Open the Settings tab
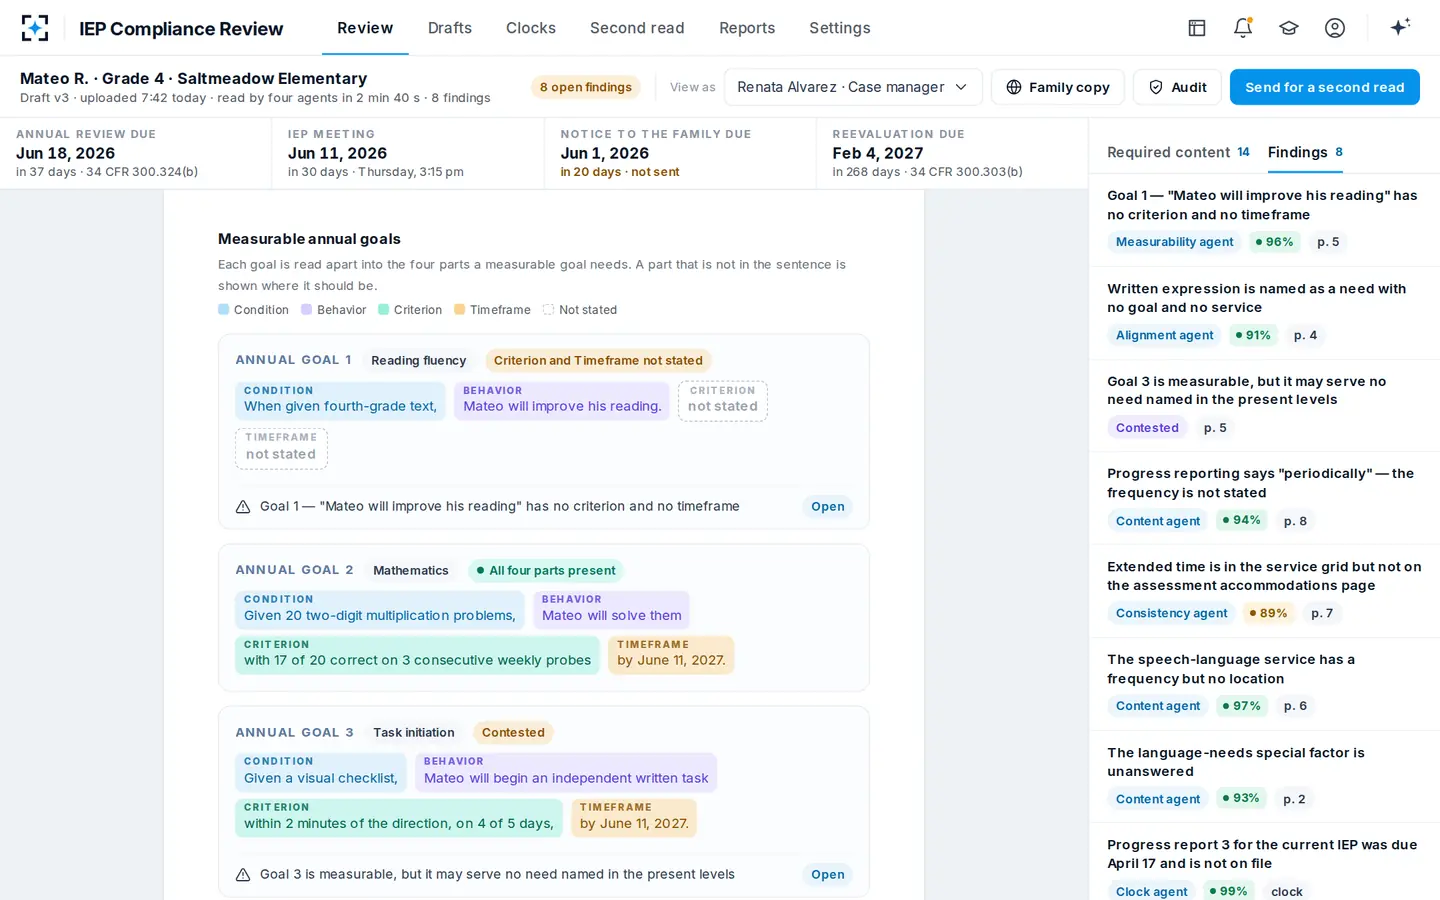This screenshot has width=1440, height=900. (x=840, y=28)
